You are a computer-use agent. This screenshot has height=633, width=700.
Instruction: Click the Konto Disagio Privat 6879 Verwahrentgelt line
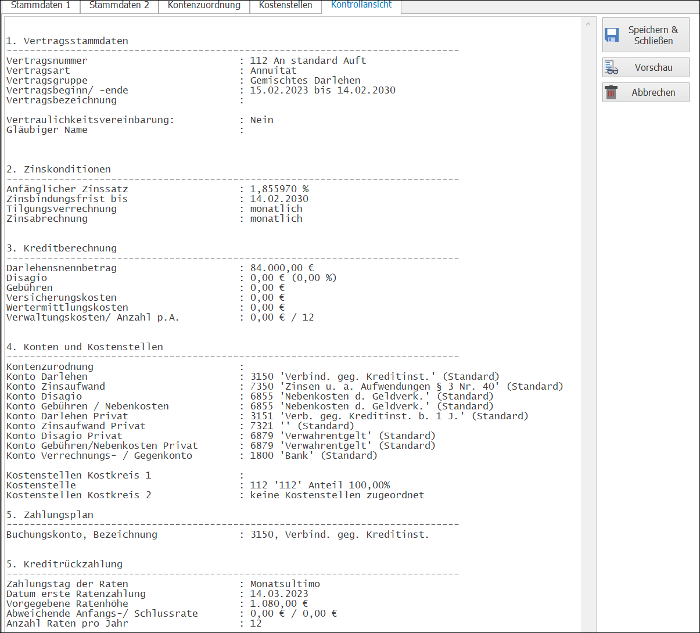343,436
